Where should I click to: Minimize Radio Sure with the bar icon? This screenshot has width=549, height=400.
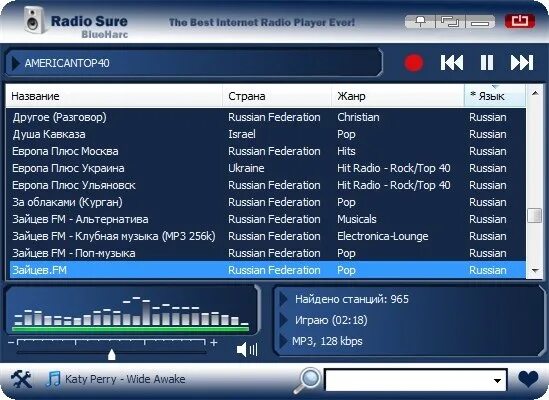click(480, 22)
